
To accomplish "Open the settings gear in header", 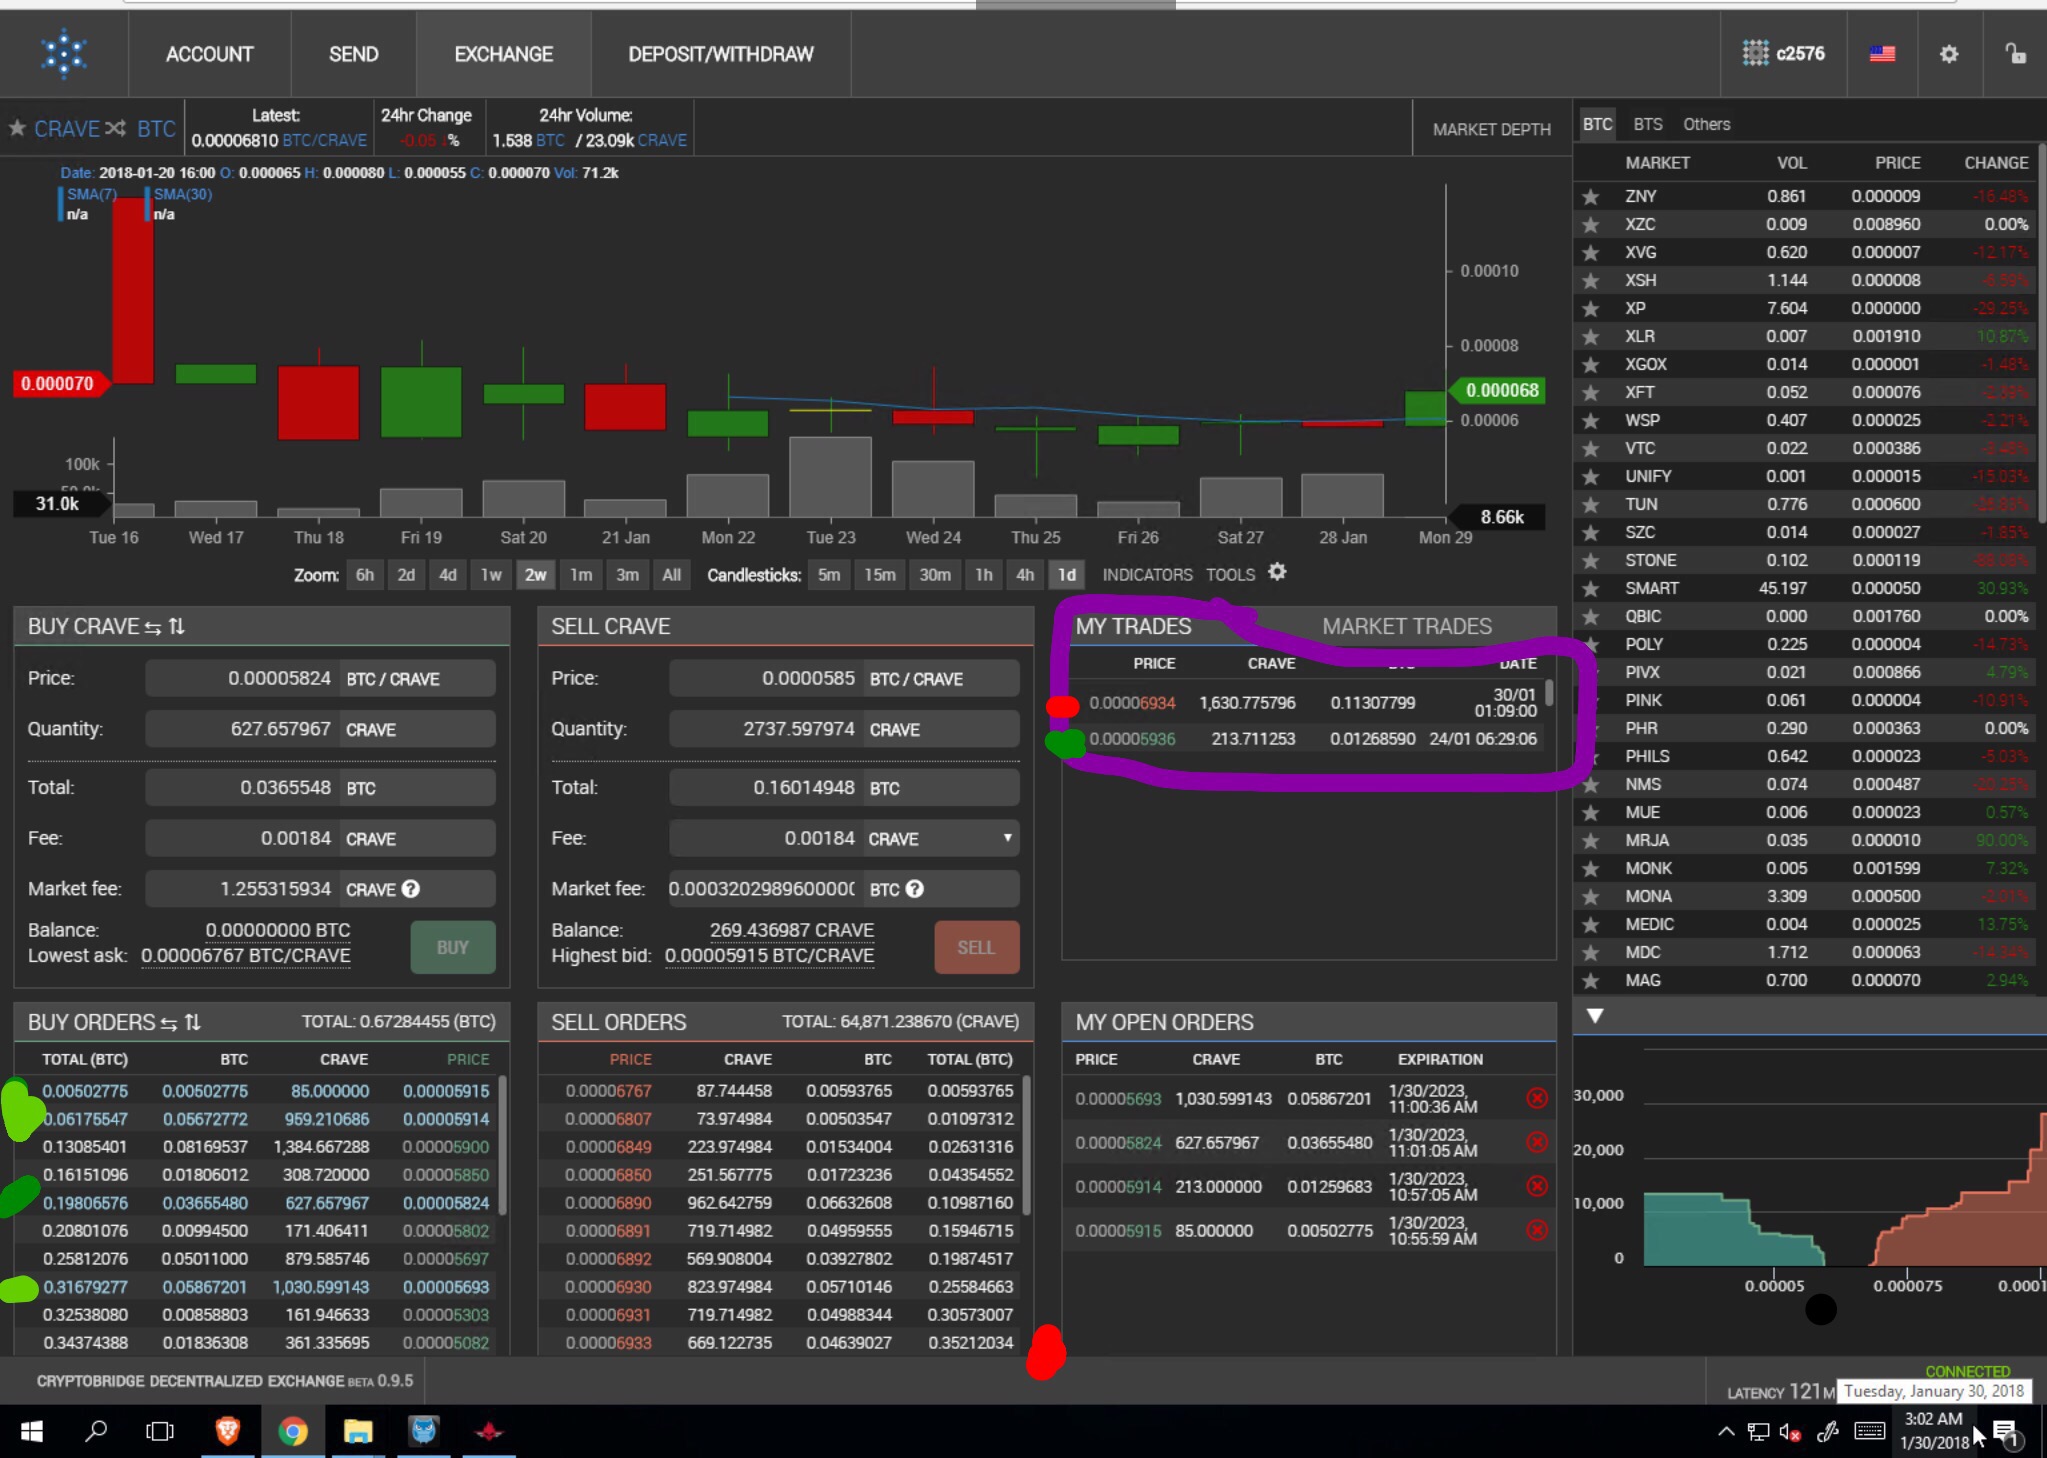I will [1949, 54].
